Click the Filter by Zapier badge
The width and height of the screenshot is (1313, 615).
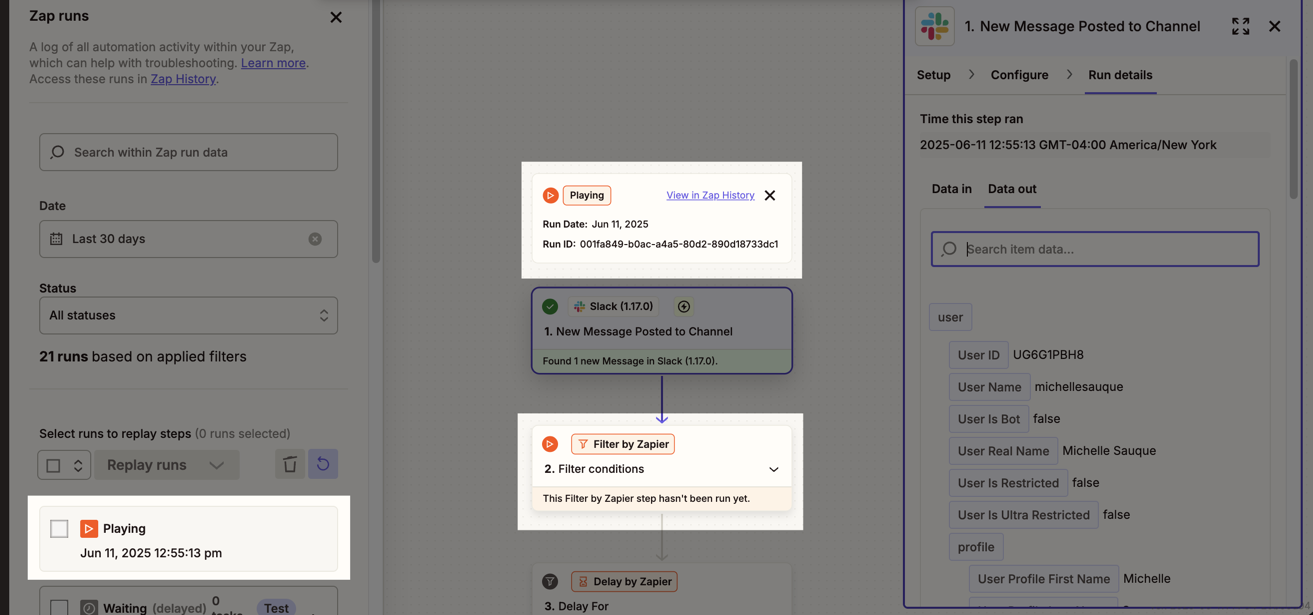click(623, 444)
